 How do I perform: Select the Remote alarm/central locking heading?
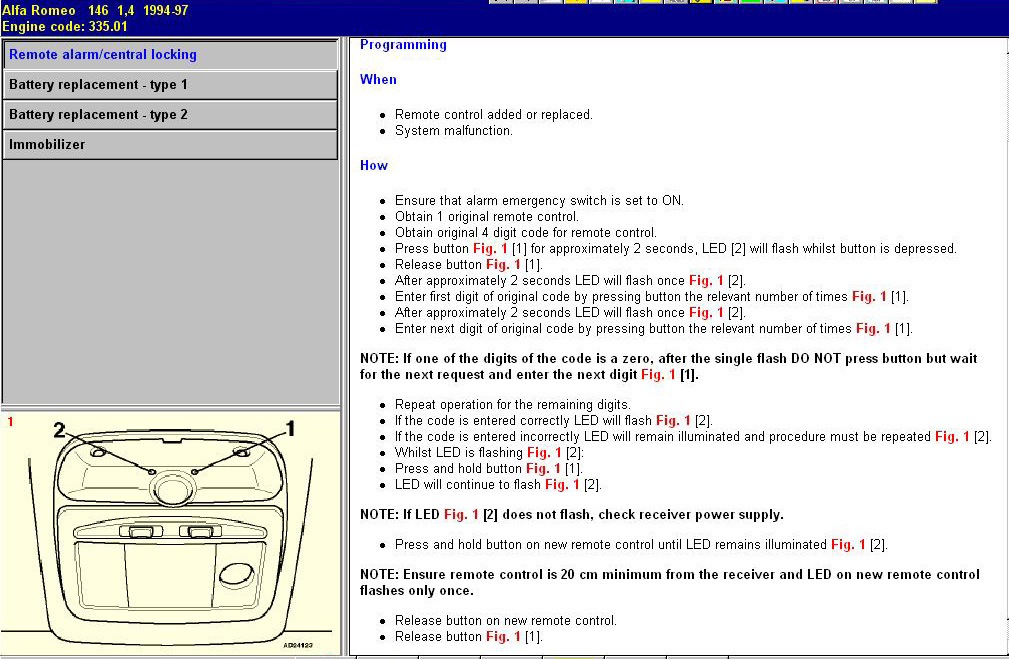170,54
